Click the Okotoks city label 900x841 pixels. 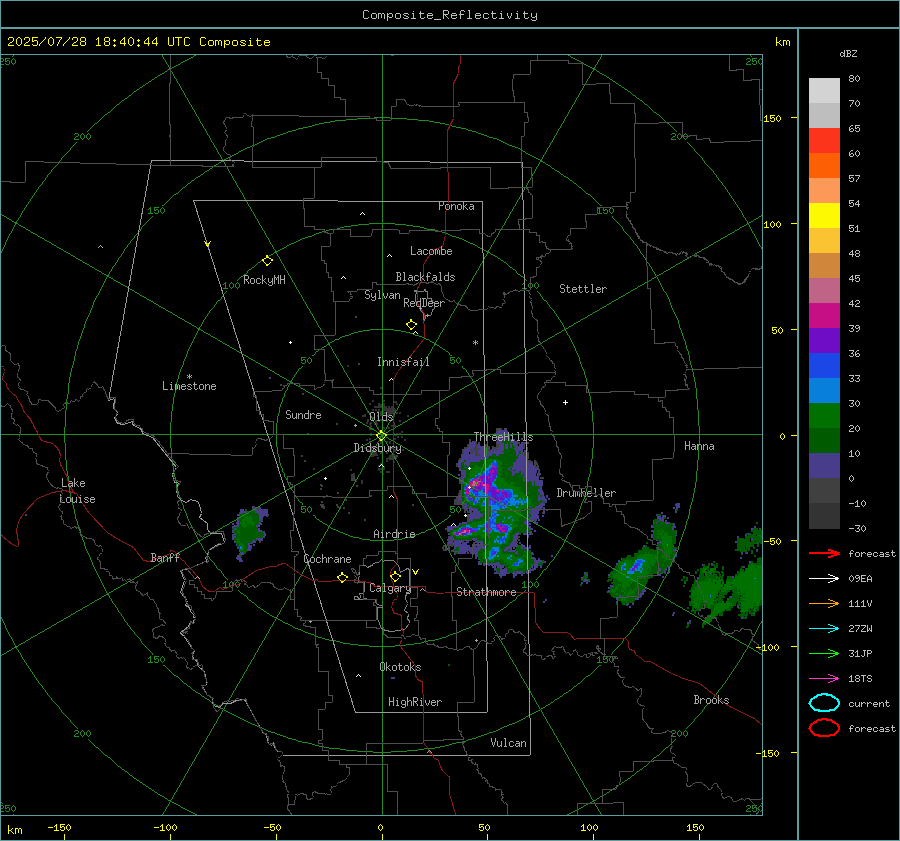click(400, 667)
